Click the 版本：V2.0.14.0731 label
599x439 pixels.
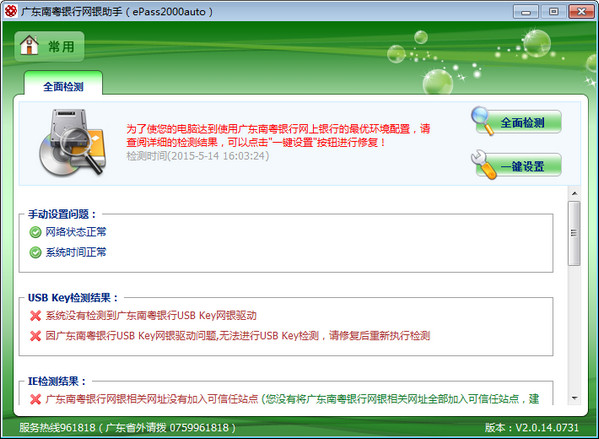click(x=532, y=428)
